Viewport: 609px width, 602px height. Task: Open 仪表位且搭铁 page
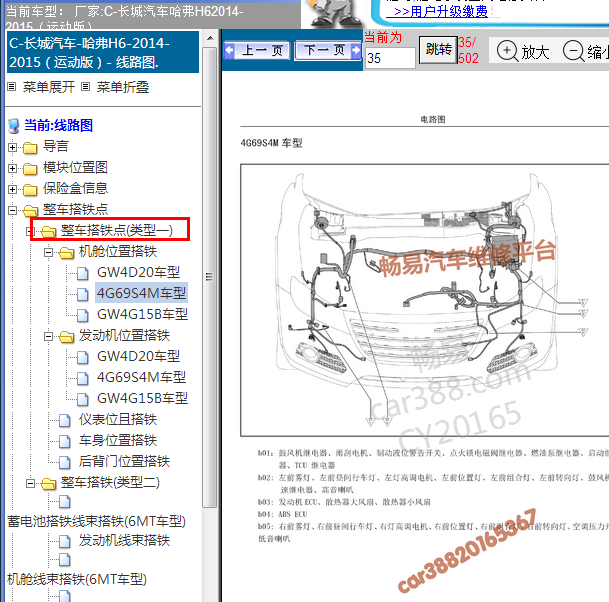[118, 419]
